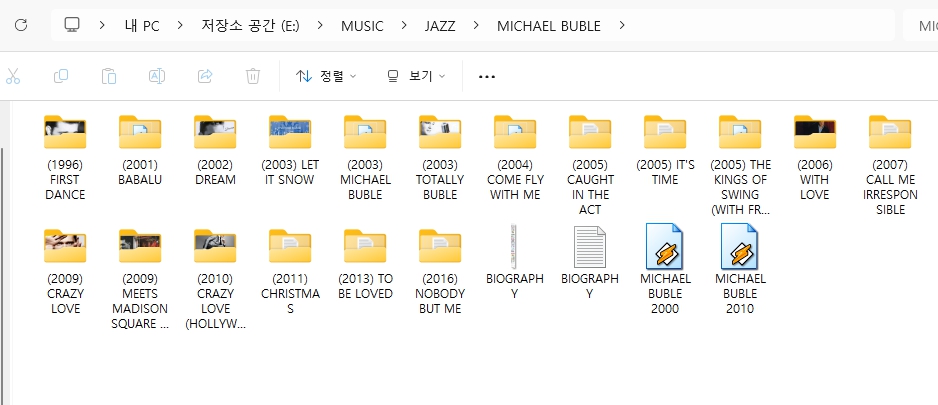Image resolution: width=938 pixels, height=405 pixels.
Task: Open the 정렬 sort dropdown
Action: tap(326, 76)
